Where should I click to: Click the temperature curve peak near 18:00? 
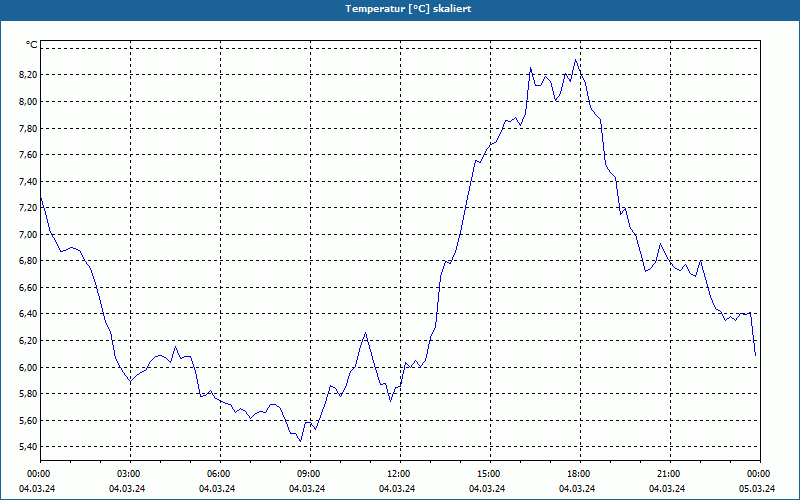coord(576,60)
